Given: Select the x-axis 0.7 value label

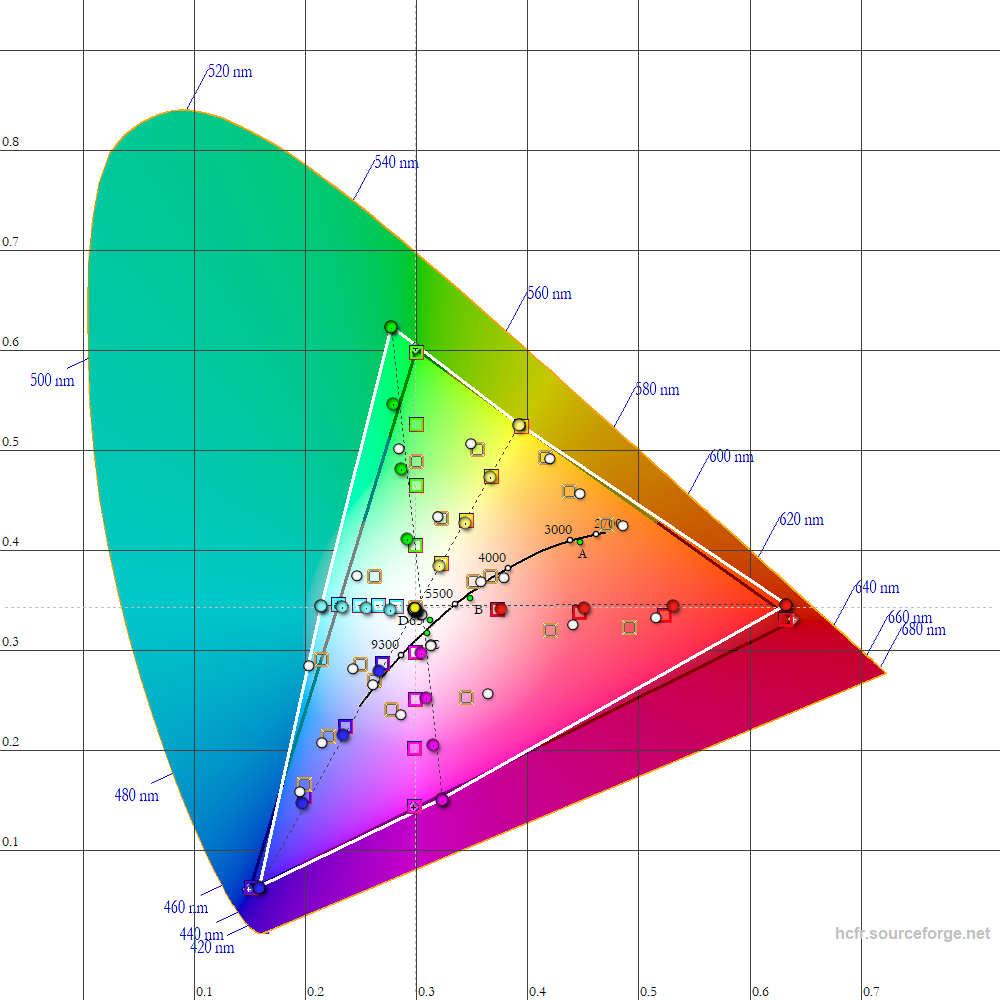Looking at the screenshot, I should [872, 992].
